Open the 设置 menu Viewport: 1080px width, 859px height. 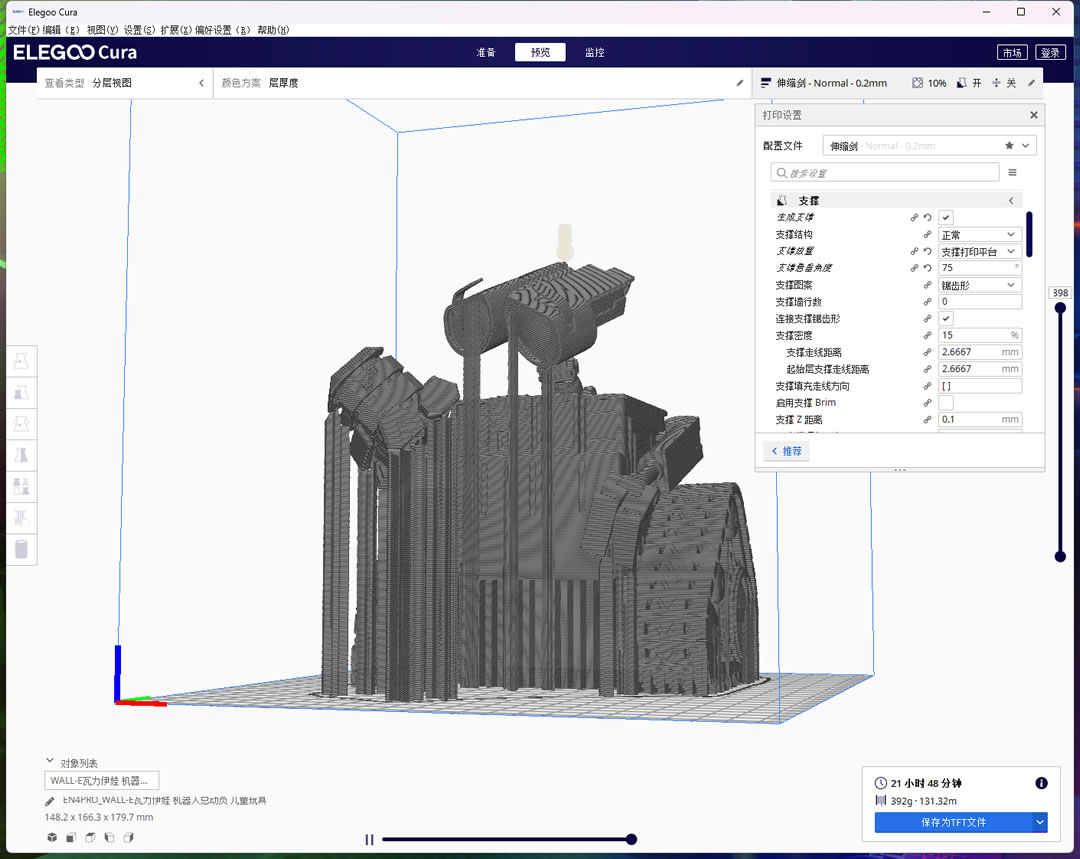140,30
